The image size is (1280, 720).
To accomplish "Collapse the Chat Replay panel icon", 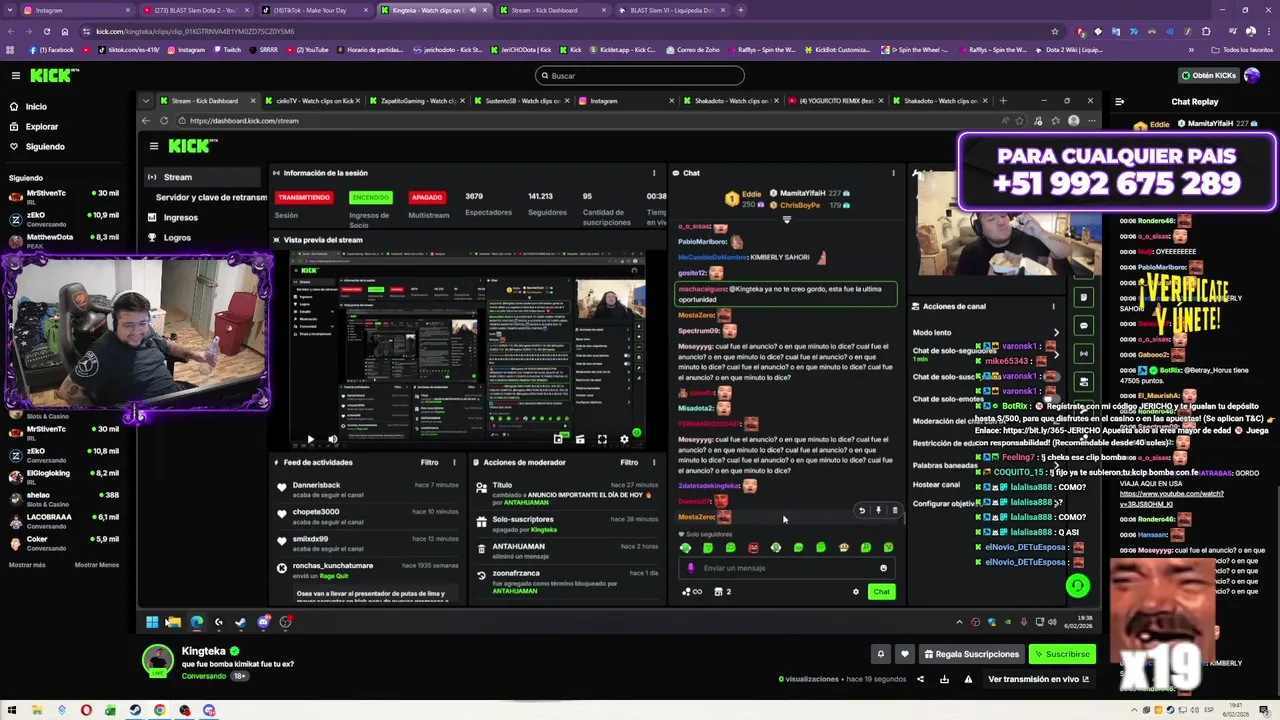I will click(1119, 101).
